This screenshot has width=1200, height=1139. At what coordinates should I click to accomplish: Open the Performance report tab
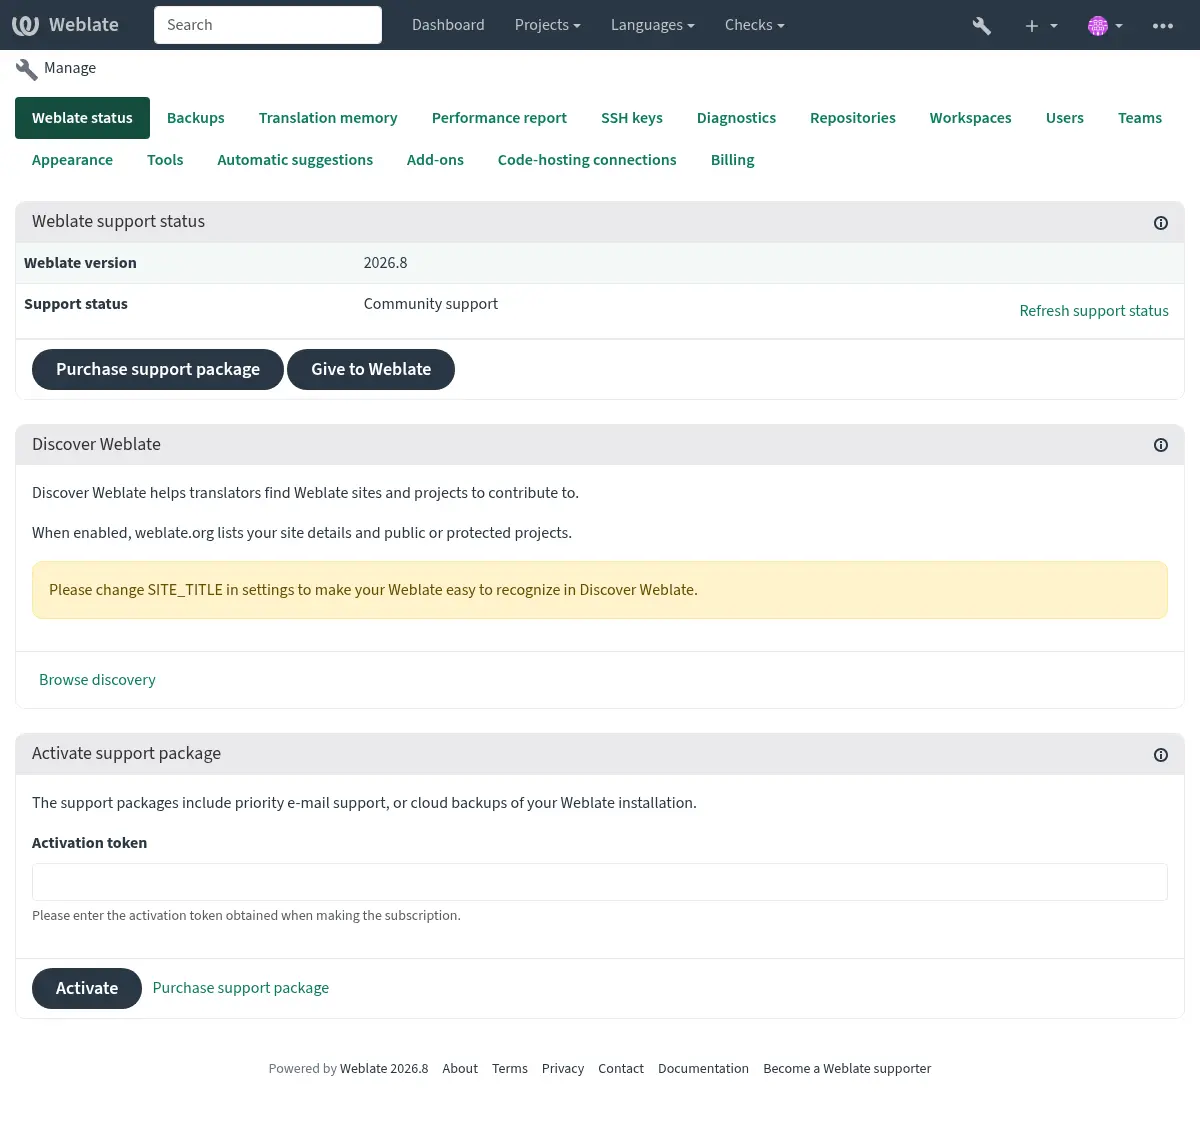[x=499, y=118]
